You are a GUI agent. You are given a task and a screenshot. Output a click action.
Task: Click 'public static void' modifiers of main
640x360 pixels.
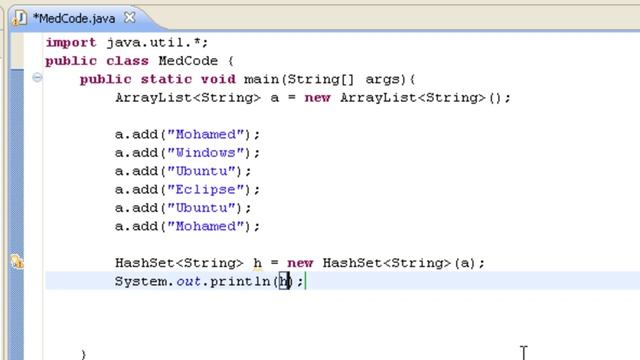[x=158, y=79]
